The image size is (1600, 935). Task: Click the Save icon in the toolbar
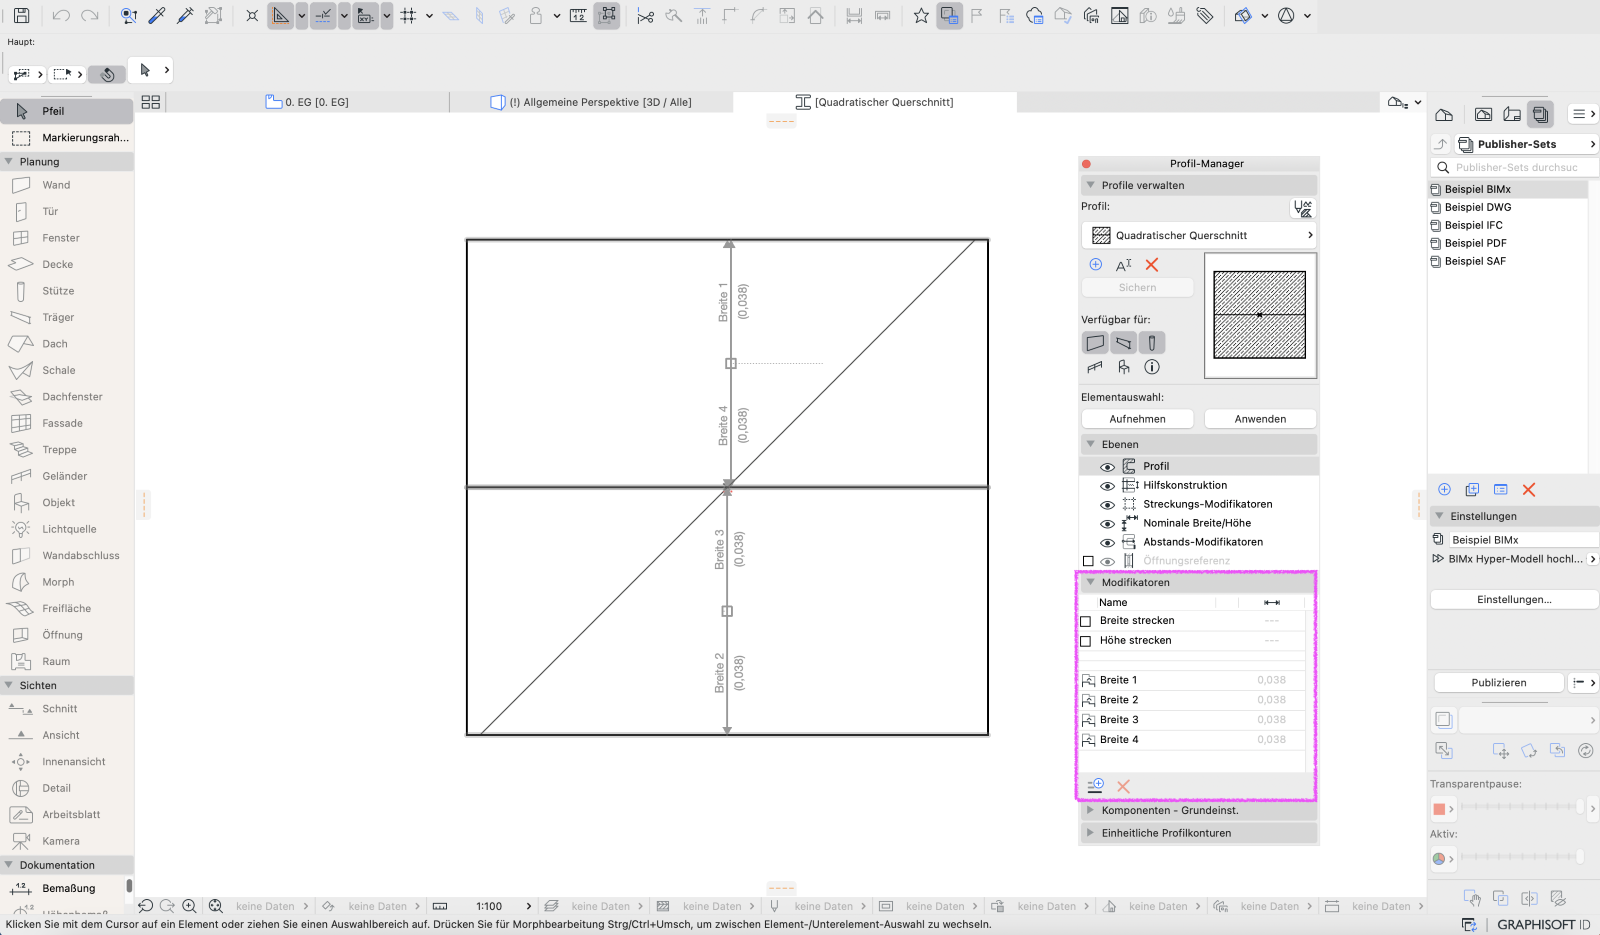click(21, 16)
